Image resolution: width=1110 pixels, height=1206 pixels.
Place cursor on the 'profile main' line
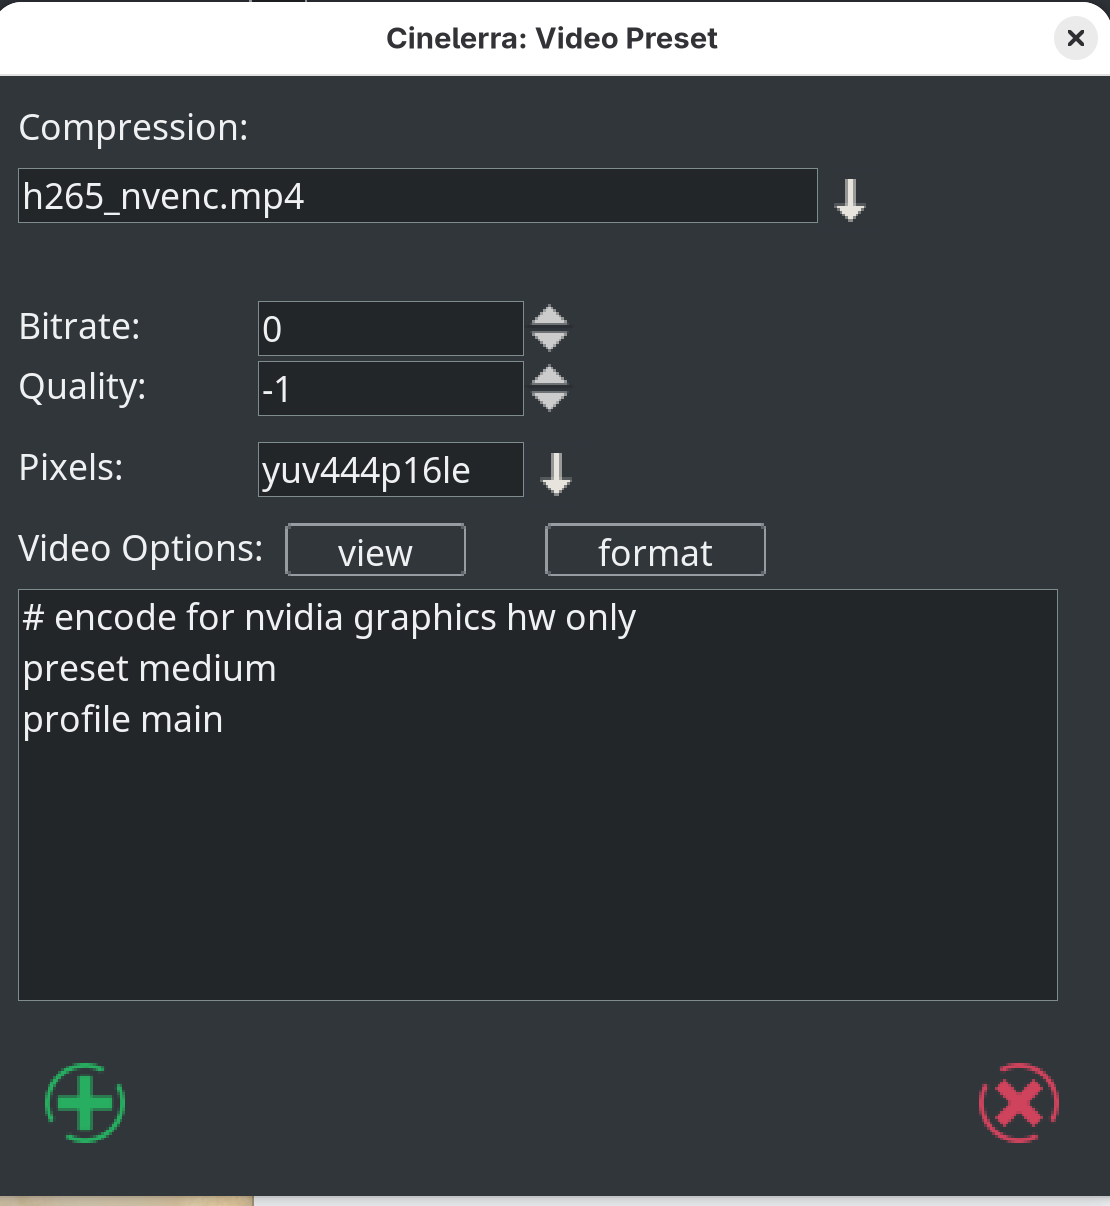(x=123, y=720)
